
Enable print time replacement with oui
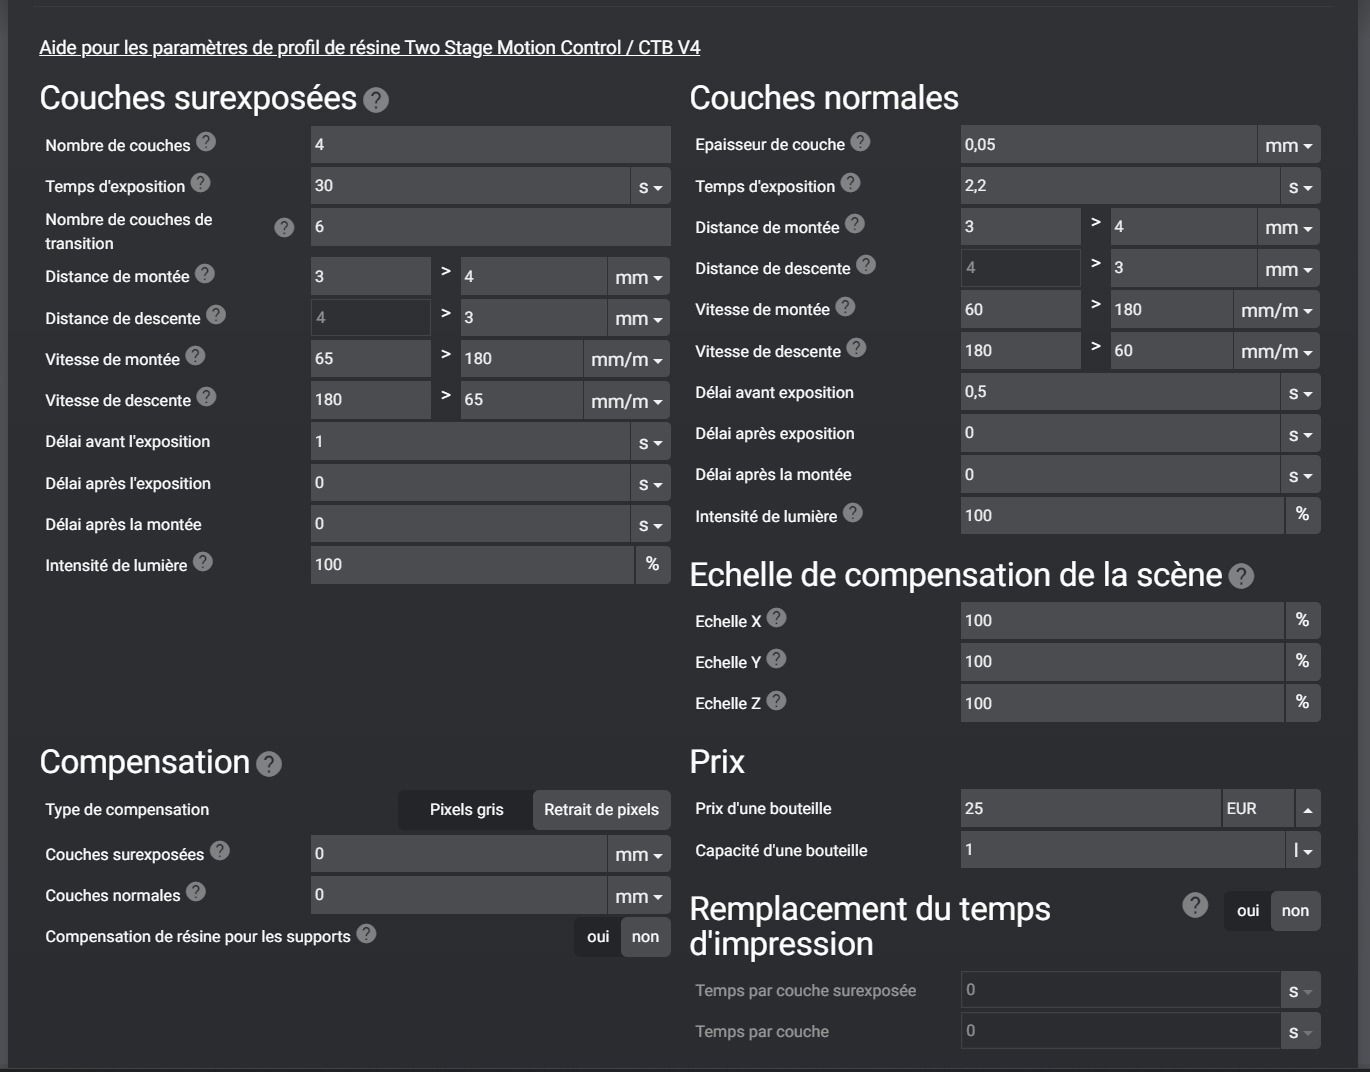[1248, 911]
